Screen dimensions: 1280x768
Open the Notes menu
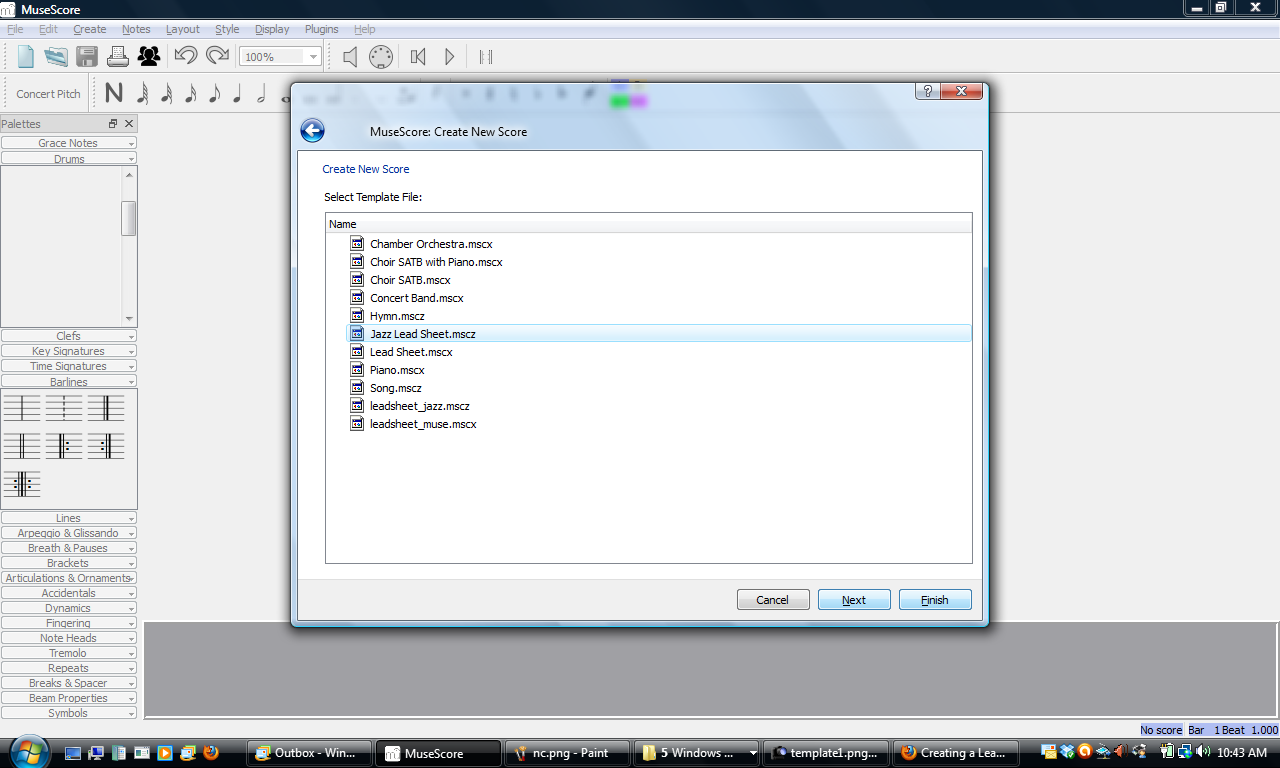[136, 29]
